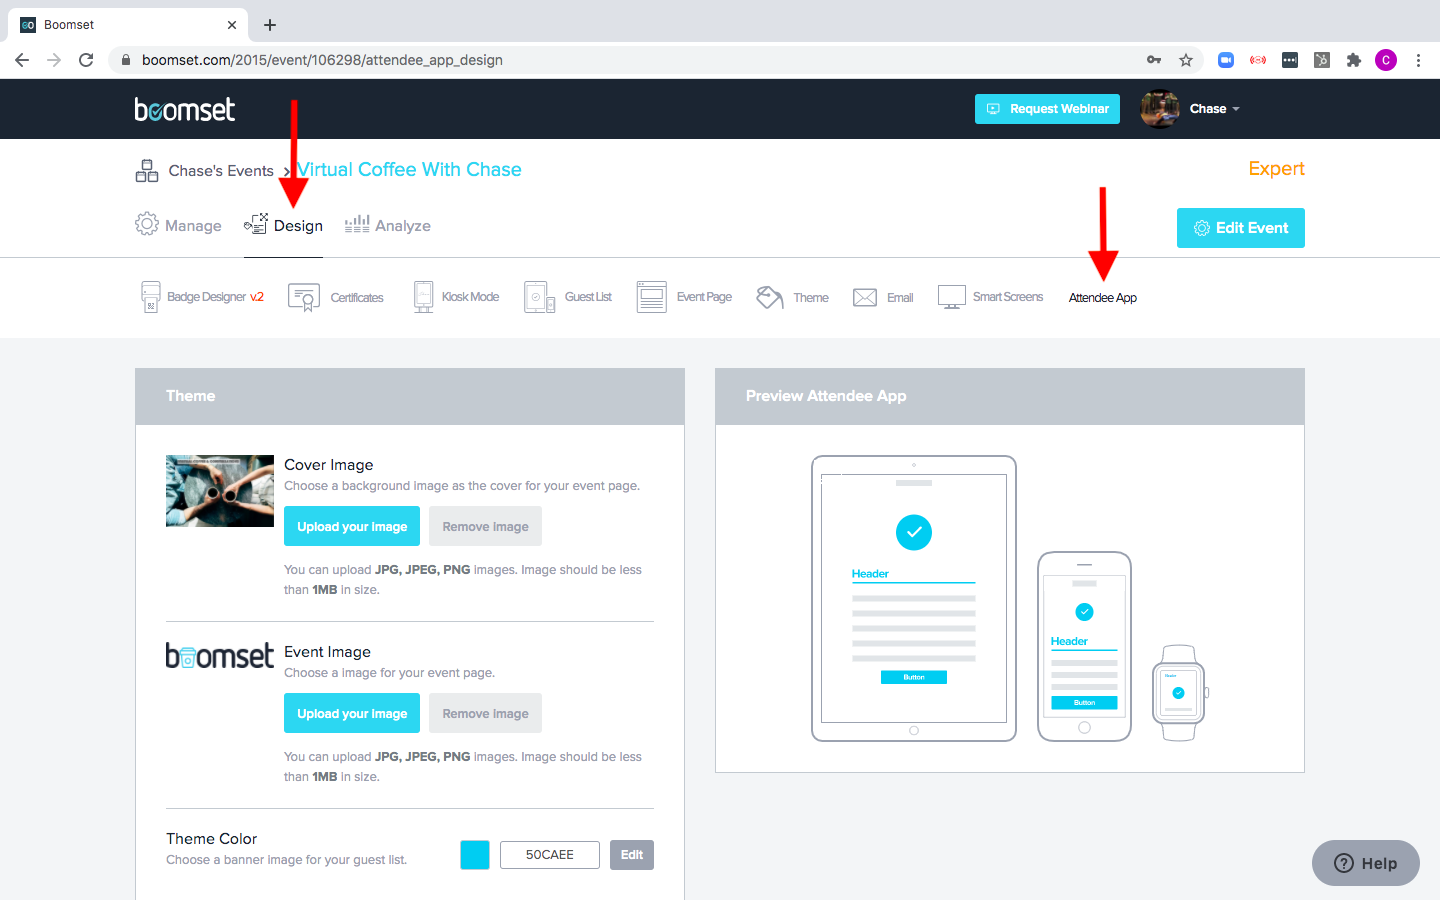Select Attendee App submenu item
Viewport: 1440px width, 900px height.
(1102, 298)
